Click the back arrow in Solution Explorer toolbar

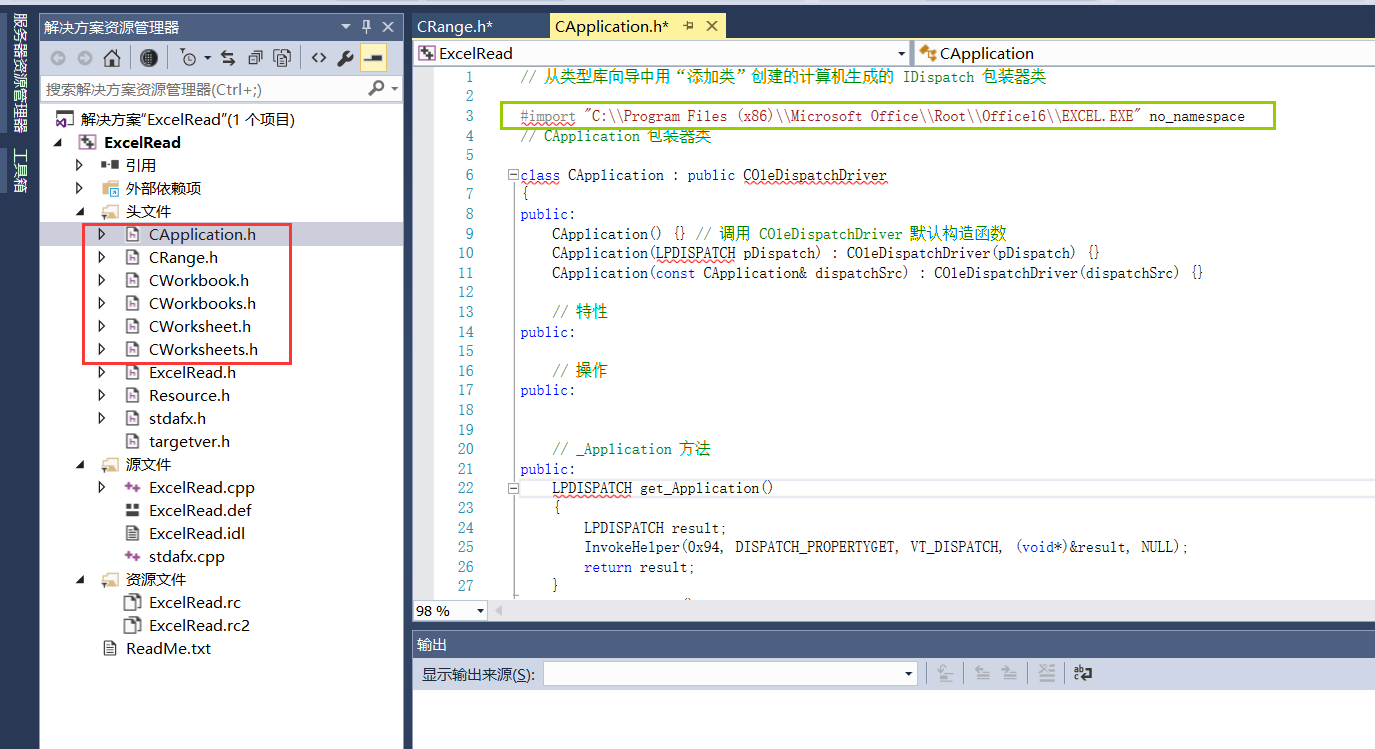coord(58,58)
